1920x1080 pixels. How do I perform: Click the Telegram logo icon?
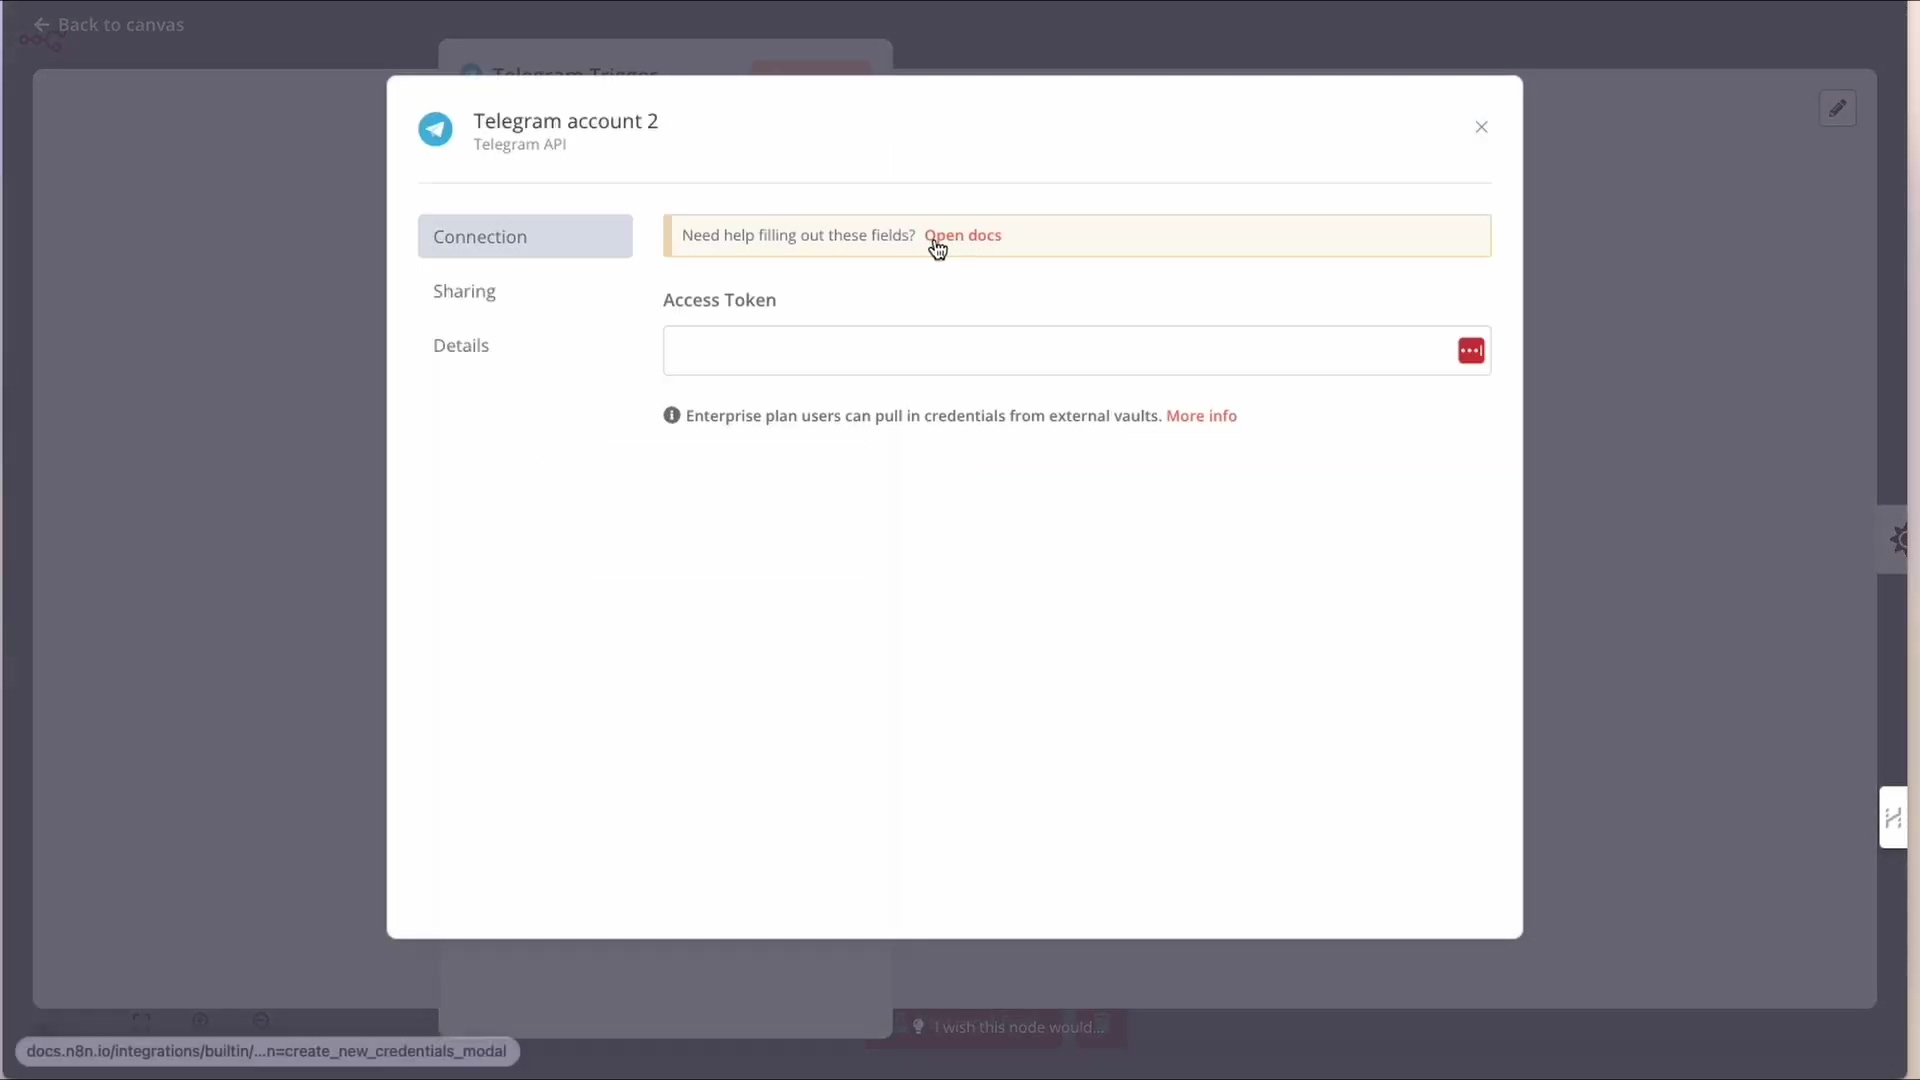(x=435, y=130)
